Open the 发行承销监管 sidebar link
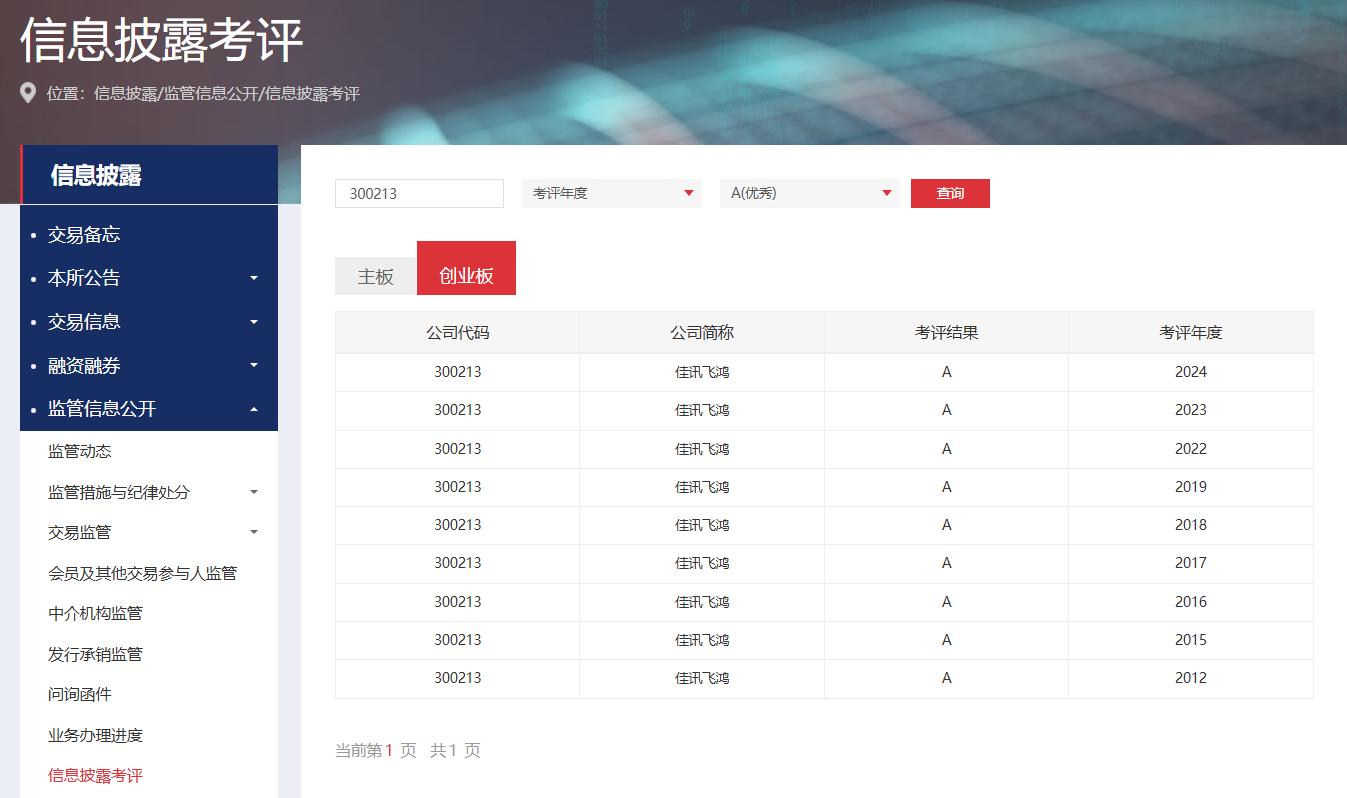Image resolution: width=1347 pixels, height=798 pixels. [95, 654]
